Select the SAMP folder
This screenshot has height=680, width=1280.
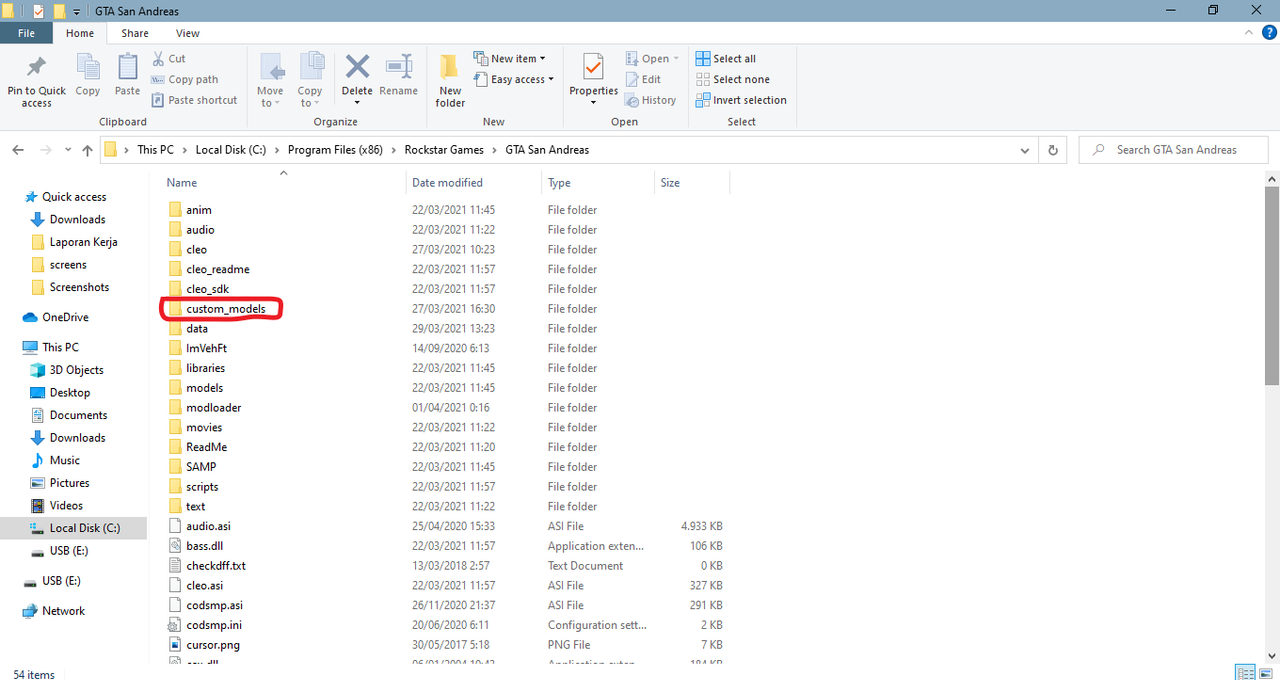coord(201,467)
